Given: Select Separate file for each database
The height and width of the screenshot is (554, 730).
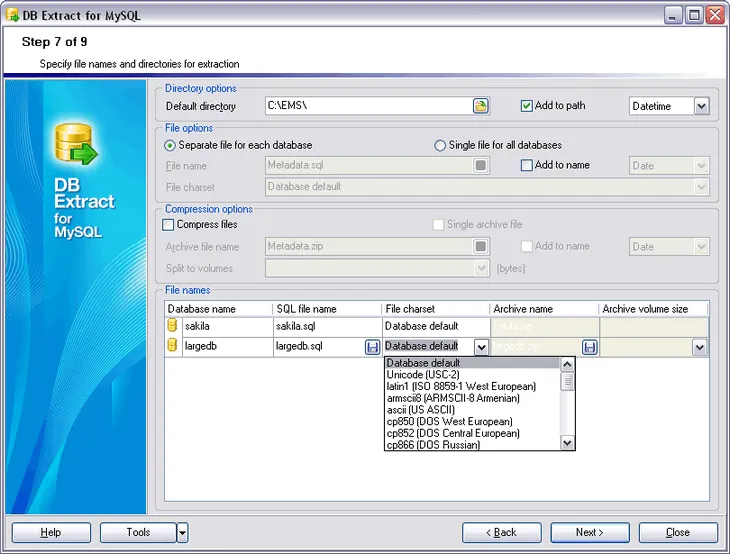Looking at the screenshot, I should click(170, 145).
